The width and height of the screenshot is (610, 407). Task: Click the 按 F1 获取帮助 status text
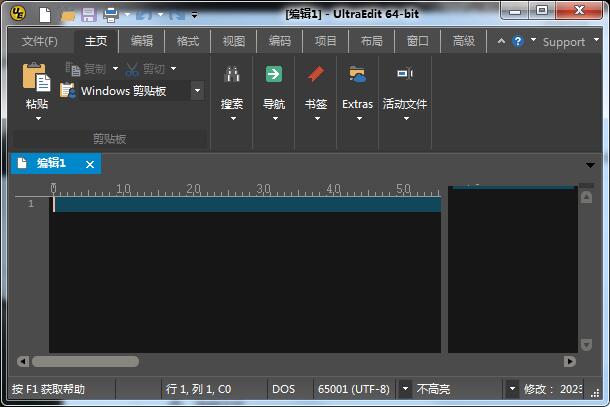click(x=48, y=389)
